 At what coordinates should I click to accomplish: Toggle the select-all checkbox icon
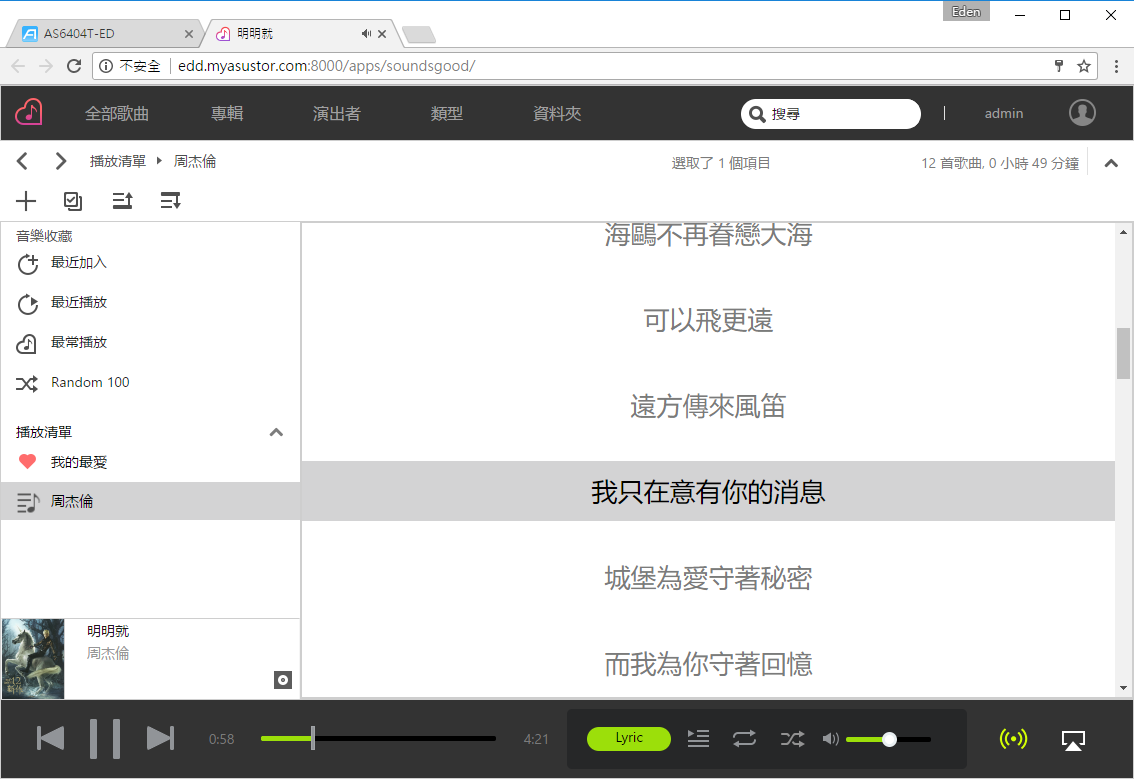[x=73, y=200]
